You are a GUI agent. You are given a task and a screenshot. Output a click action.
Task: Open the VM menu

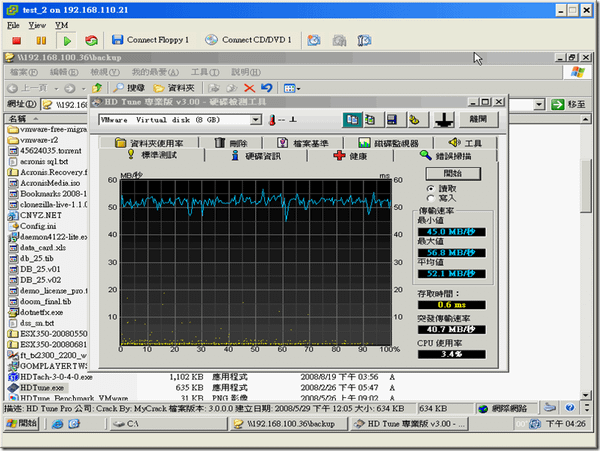point(61,25)
